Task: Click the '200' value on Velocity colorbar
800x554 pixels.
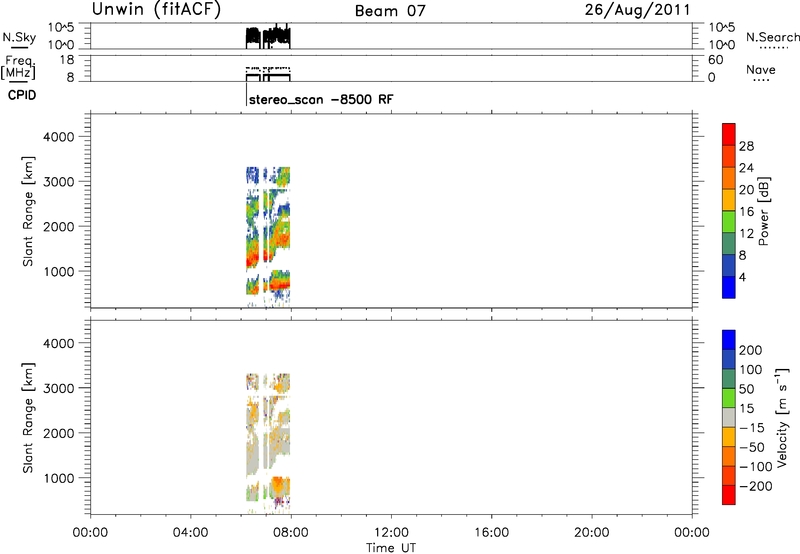Action: [751, 350]
